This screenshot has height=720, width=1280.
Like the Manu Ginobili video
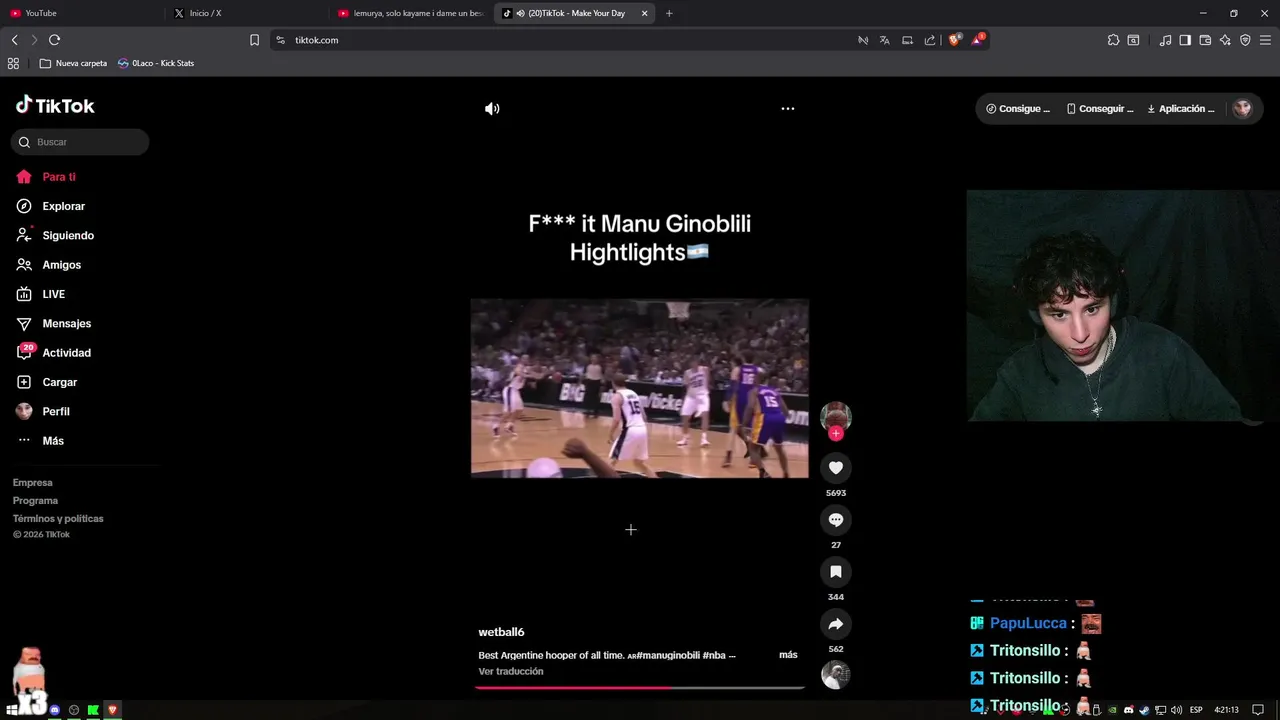836,467
